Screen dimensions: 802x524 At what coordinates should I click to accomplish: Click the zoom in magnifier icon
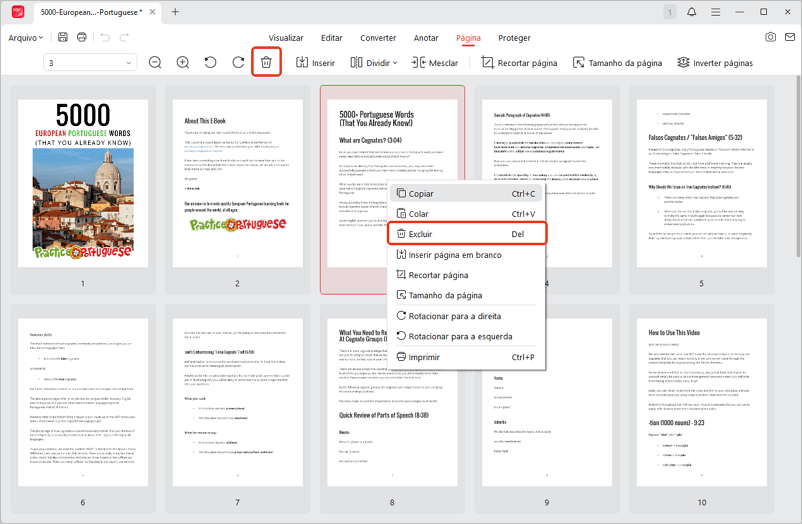pos(183,62)
